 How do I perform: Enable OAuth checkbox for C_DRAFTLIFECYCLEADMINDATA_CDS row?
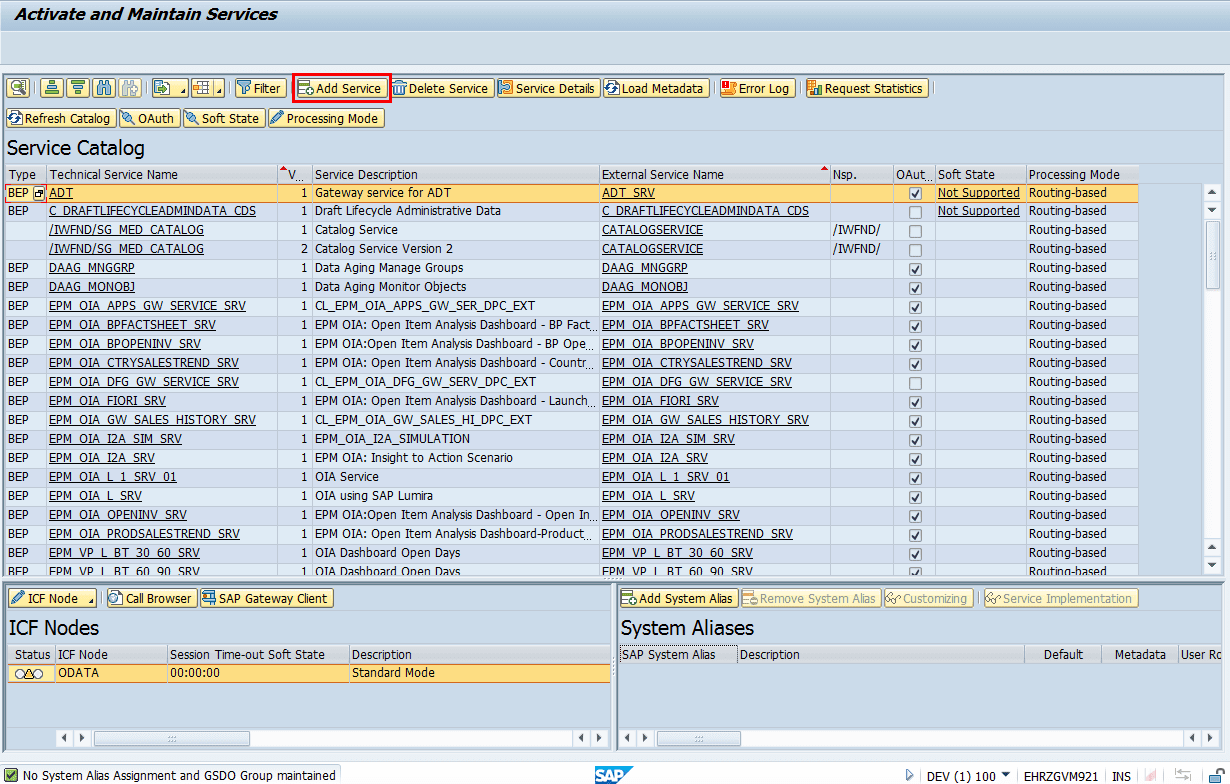[x=915, y=212]
